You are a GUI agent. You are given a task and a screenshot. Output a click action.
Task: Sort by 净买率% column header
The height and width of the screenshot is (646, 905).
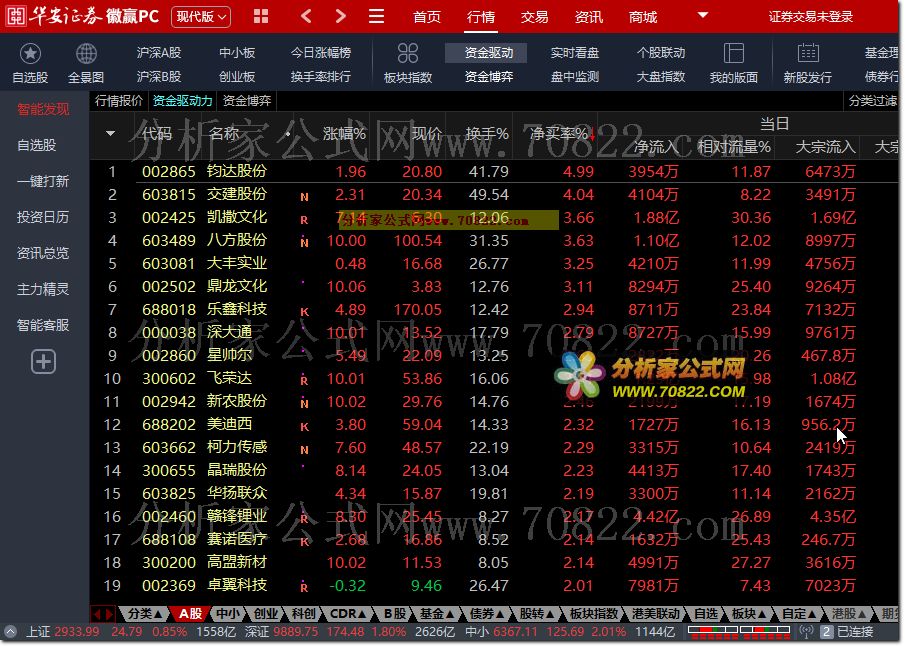[559, 134]
